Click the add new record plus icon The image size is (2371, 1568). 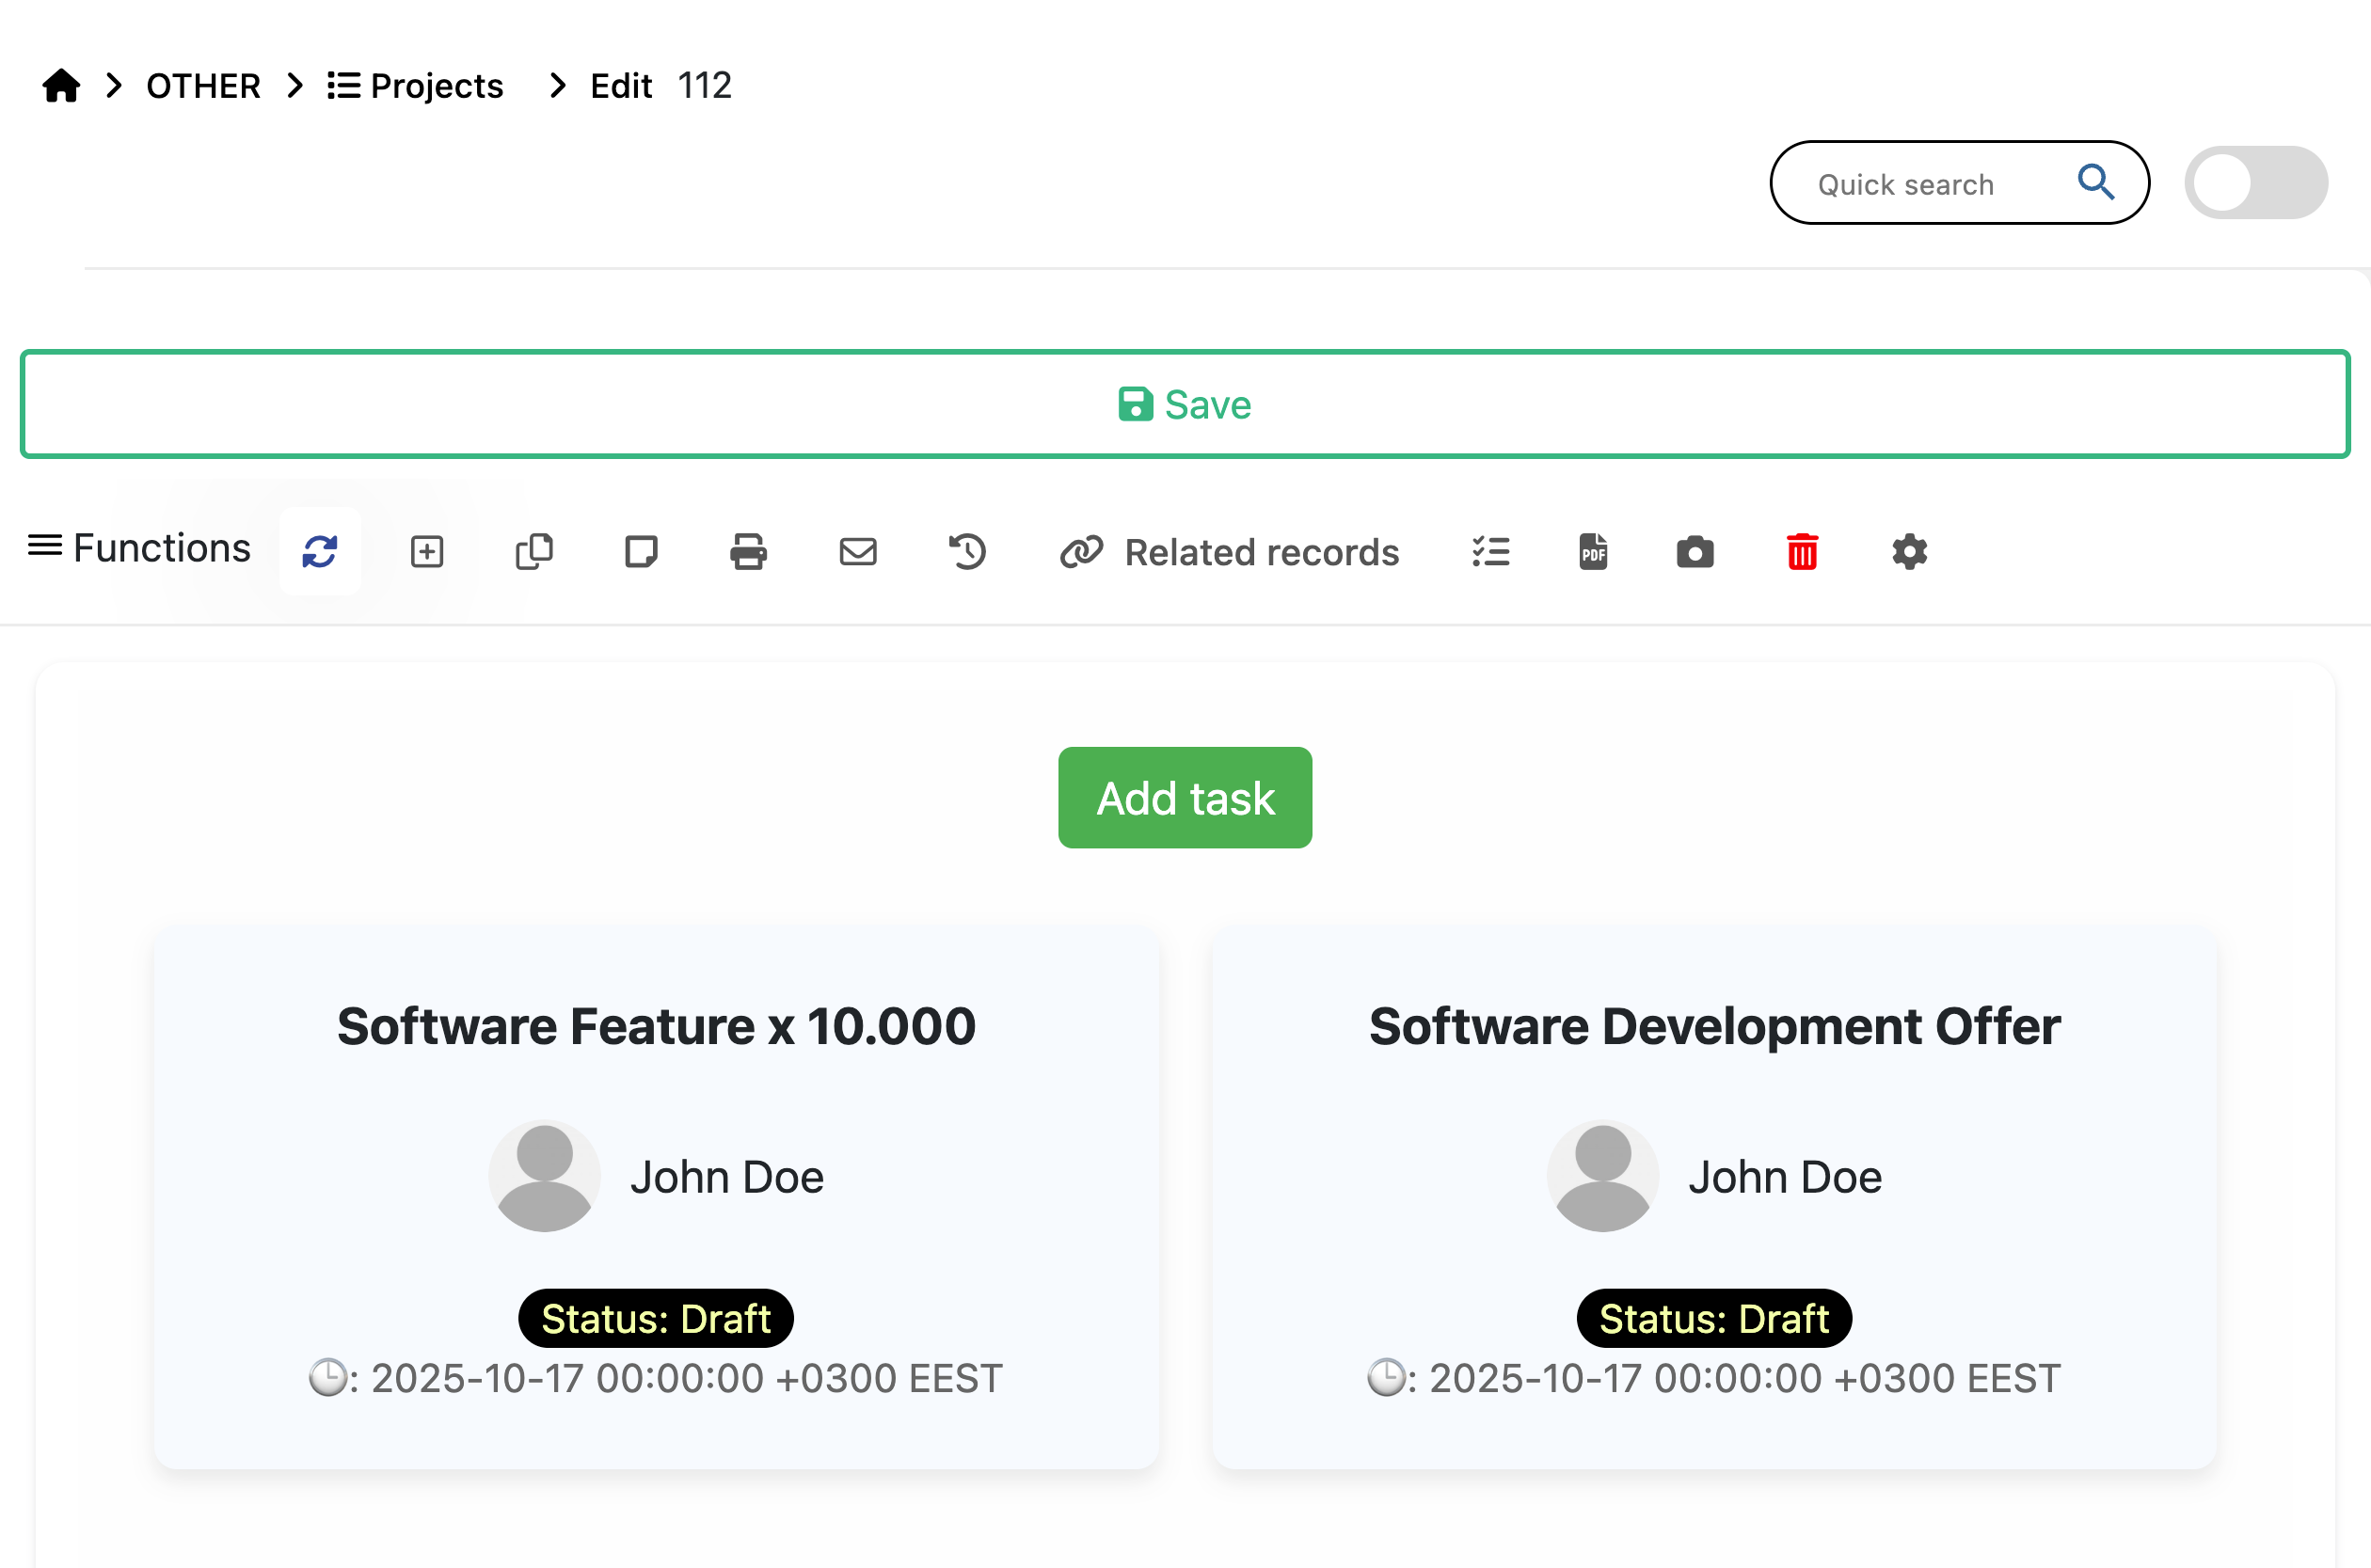click(427, 551)
